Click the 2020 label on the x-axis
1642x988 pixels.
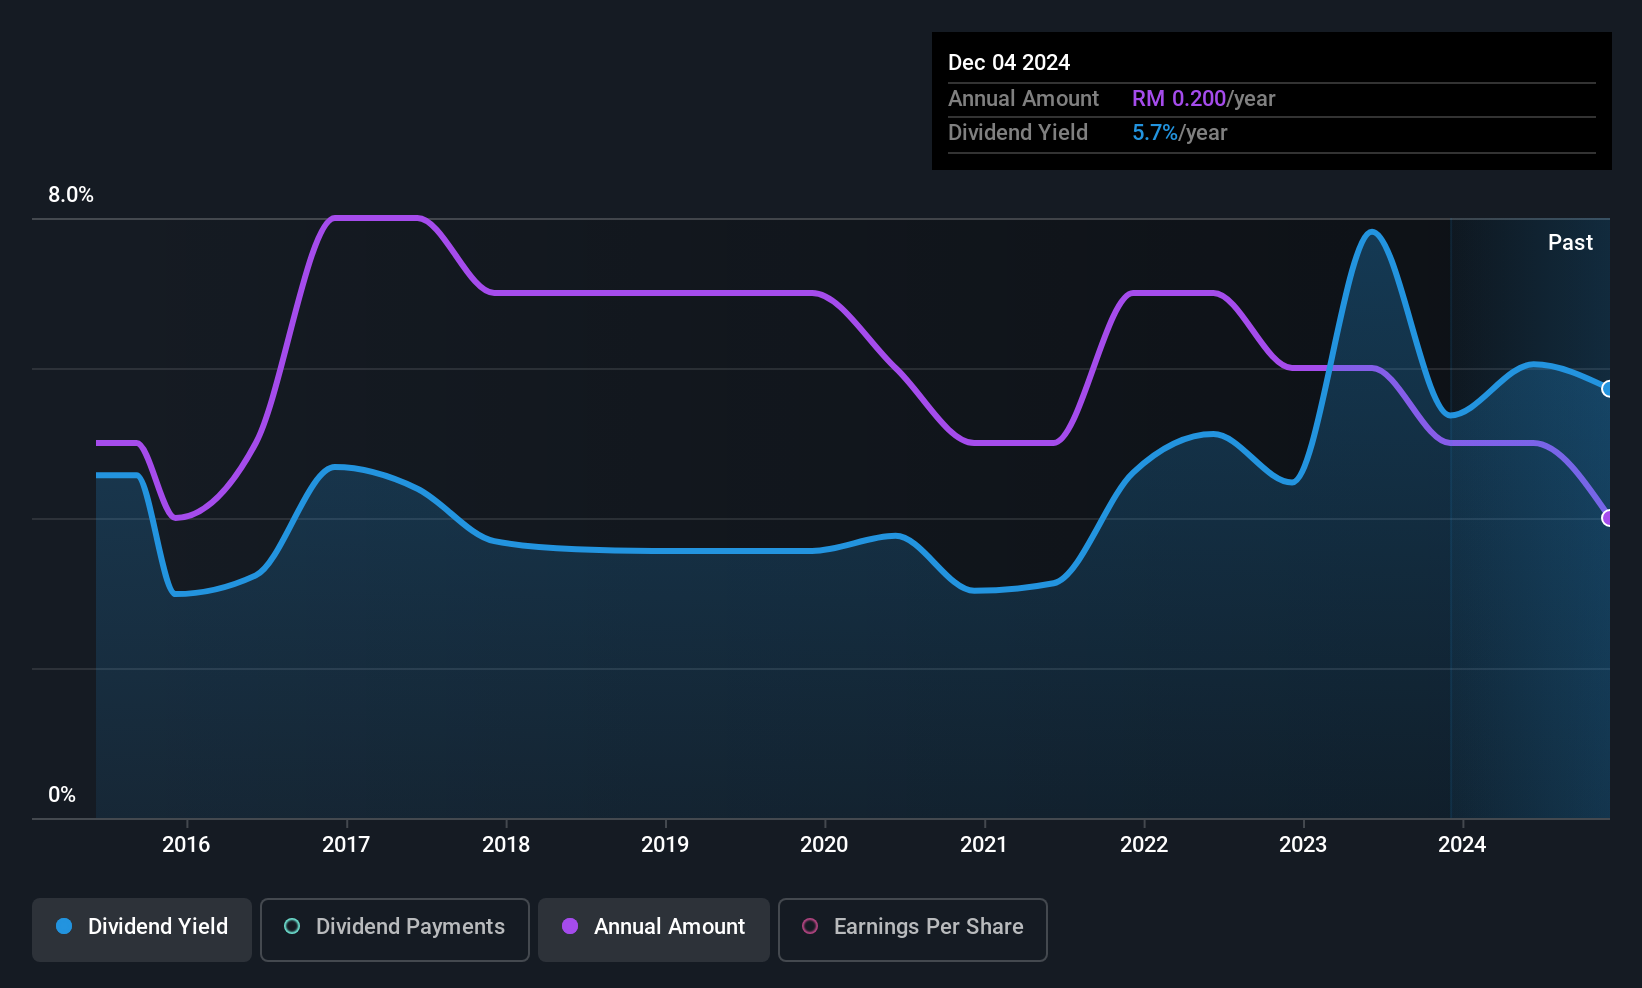click(x=824, y=844)
